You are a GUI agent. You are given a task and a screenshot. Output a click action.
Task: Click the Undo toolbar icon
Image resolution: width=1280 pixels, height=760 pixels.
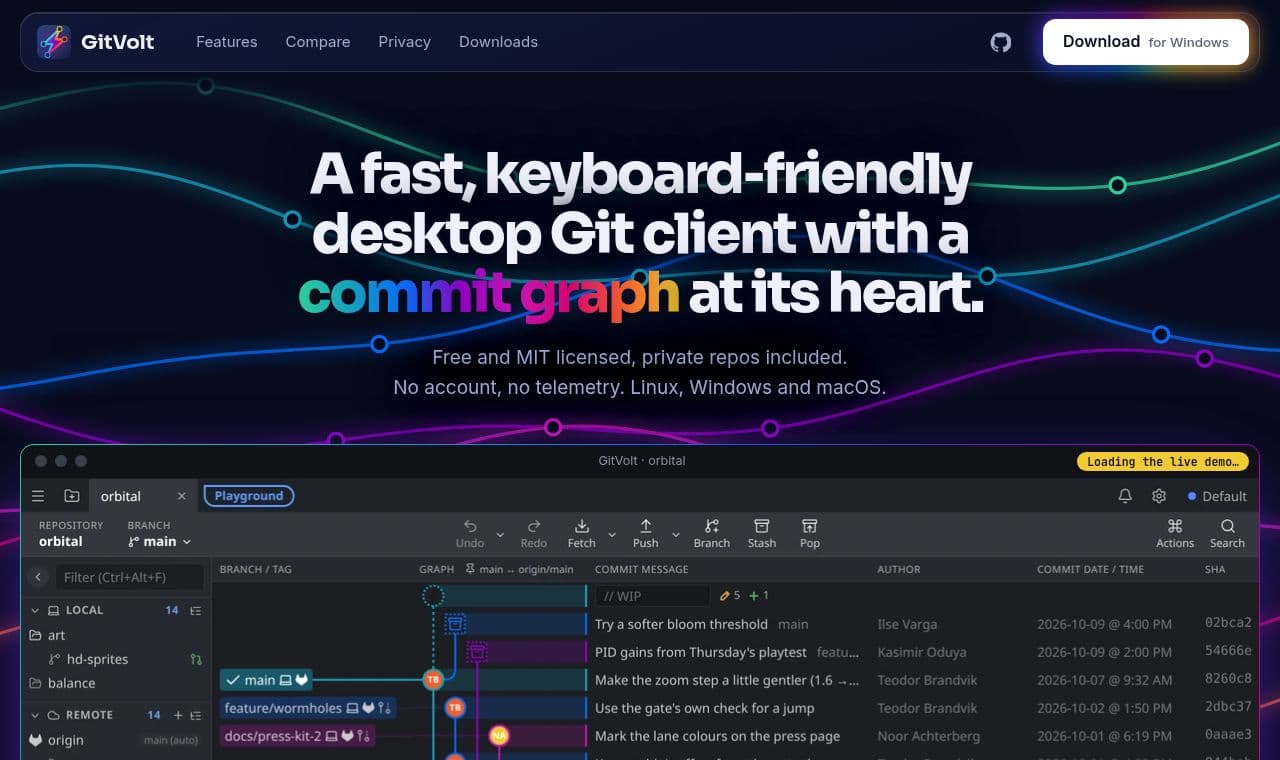(x=470, y=526)
